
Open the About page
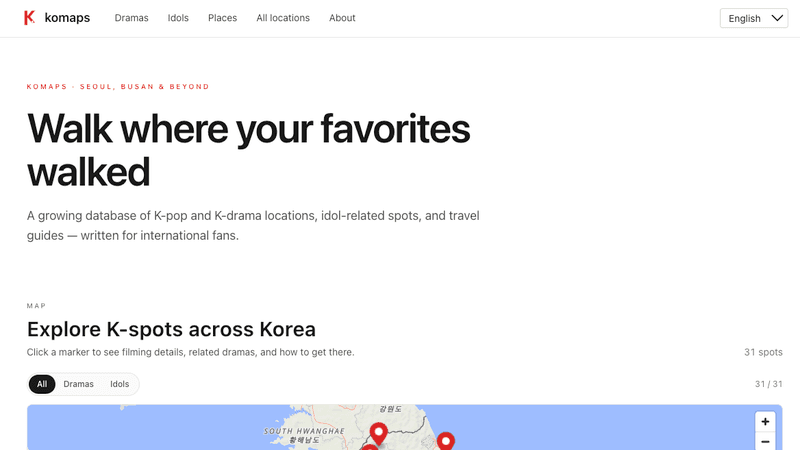342,18
